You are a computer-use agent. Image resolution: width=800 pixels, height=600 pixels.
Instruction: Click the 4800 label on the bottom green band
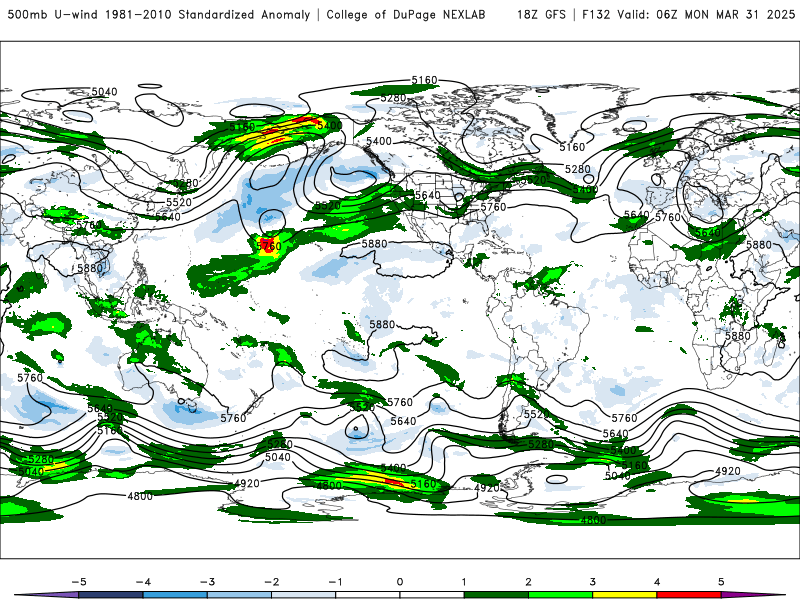point(593,520)
